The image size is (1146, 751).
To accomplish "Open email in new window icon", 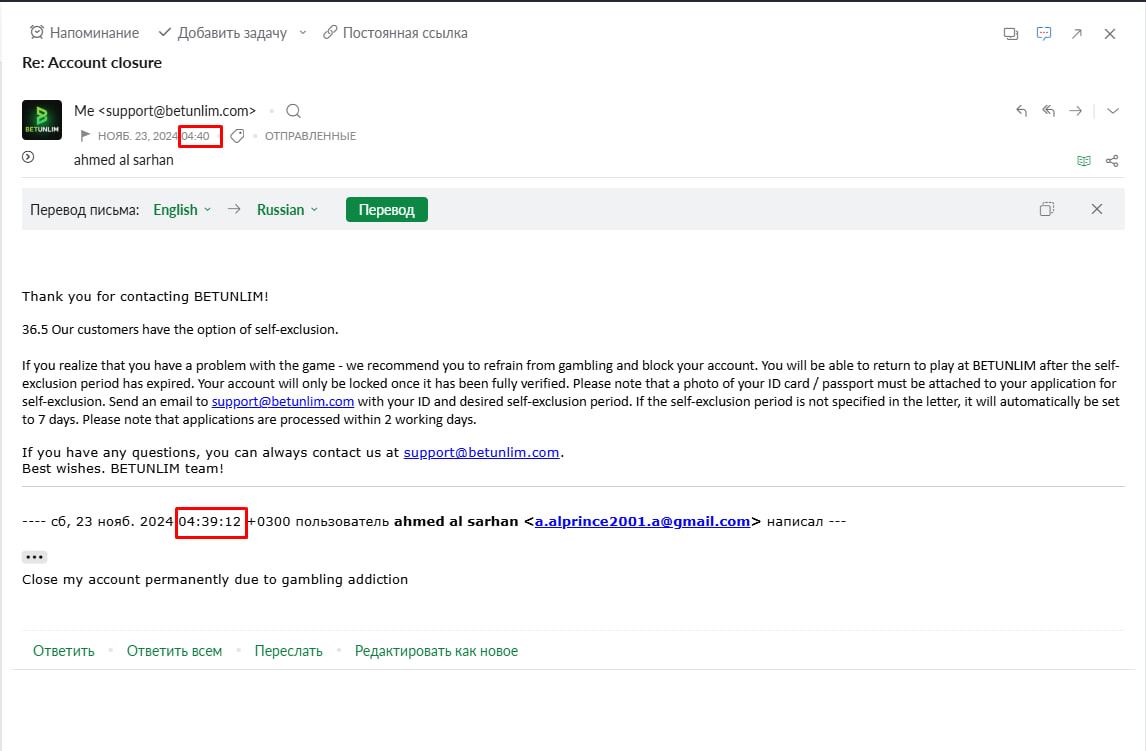I will coord(1076,33).
